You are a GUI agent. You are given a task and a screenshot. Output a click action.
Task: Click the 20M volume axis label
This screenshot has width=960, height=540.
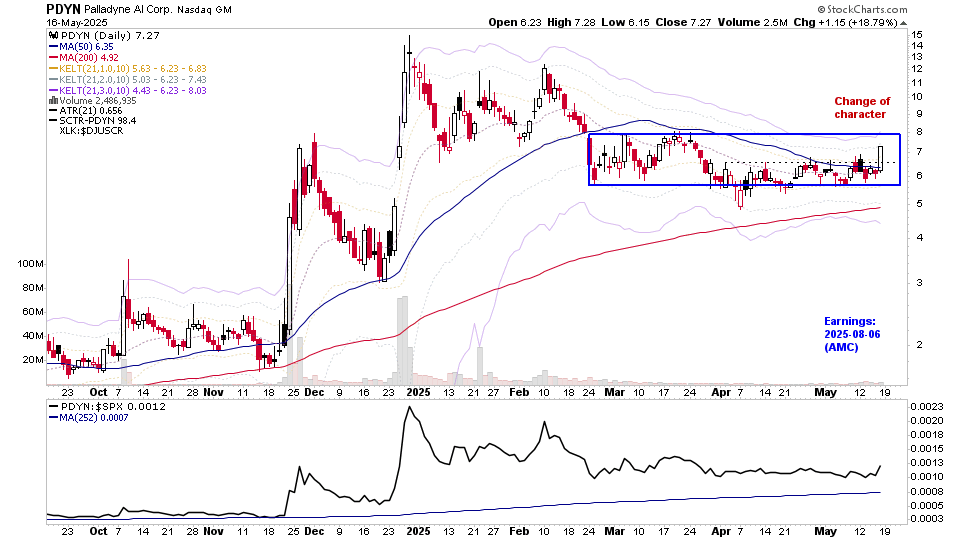click(x=33, y=359)
